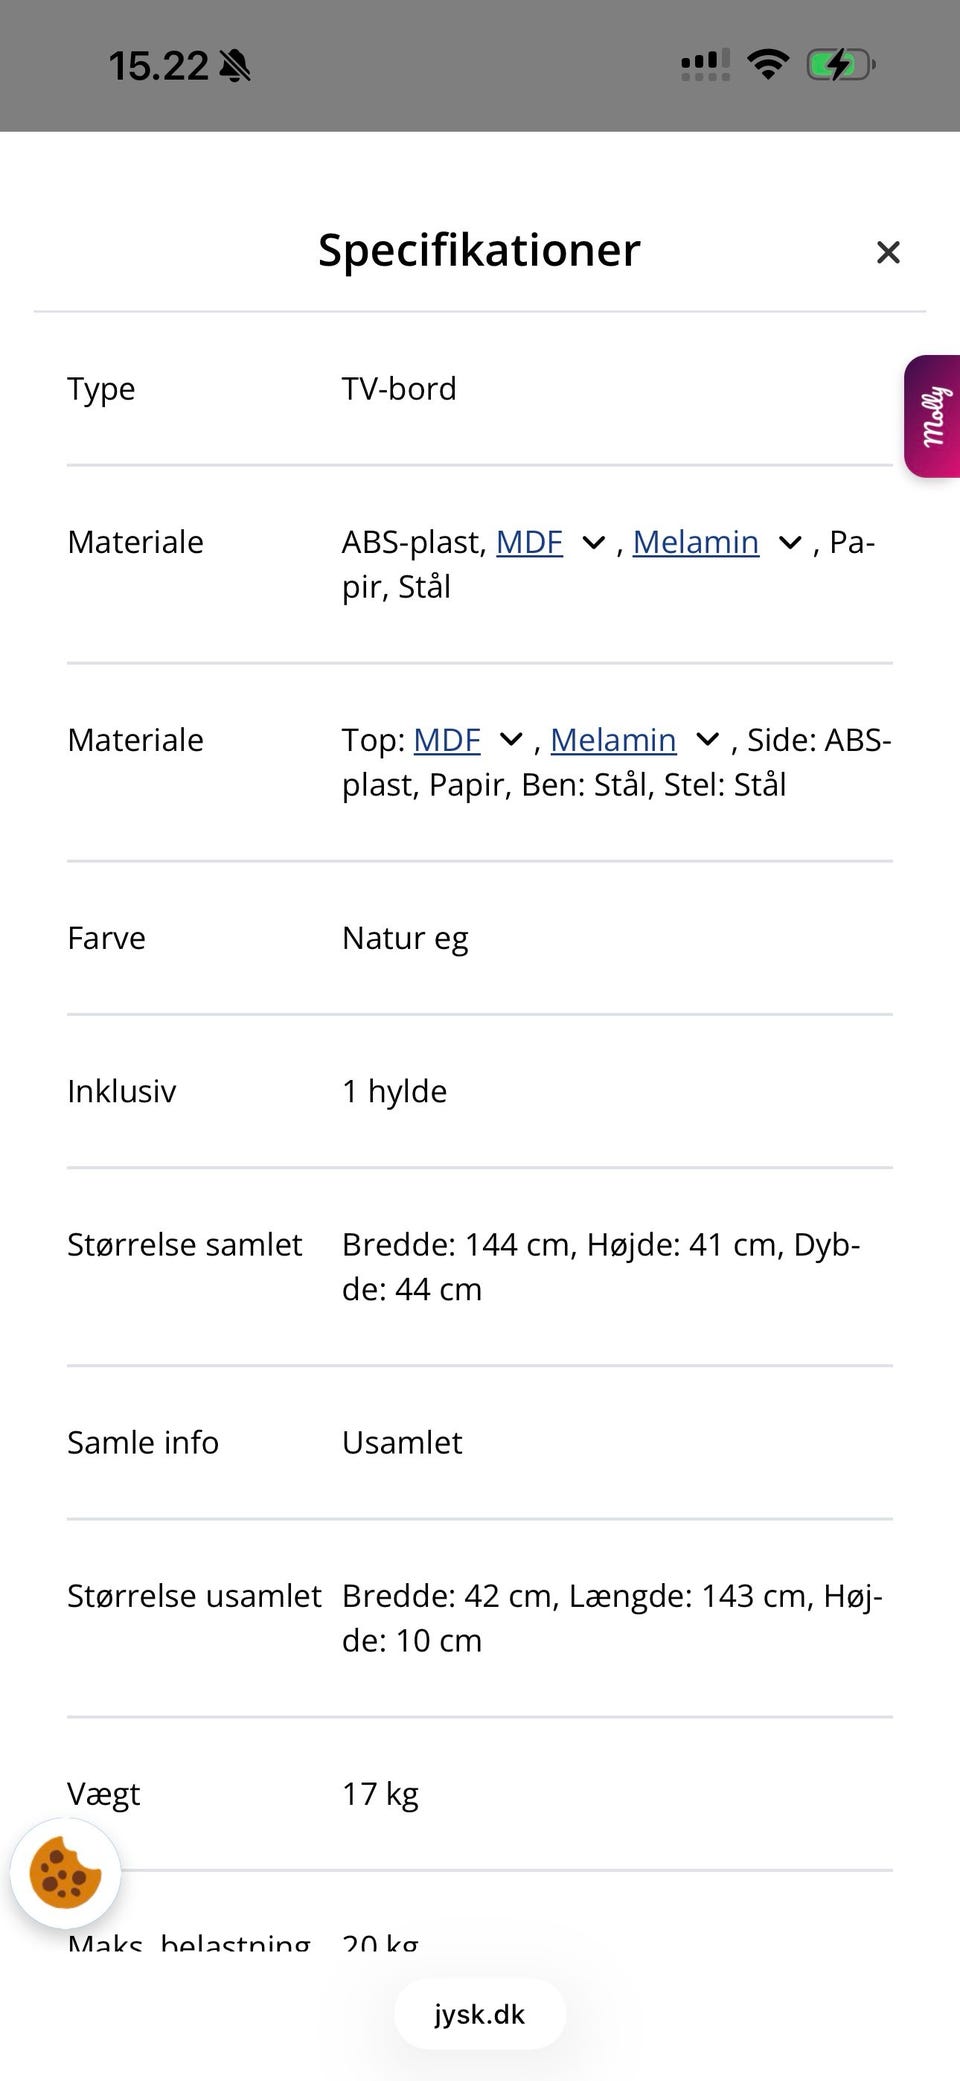The width and height of the screenshot is (960, 2081).
Task: Open the Melamin link in the first Materiale row
Action: pyautogui.click(x=696, y=543)
